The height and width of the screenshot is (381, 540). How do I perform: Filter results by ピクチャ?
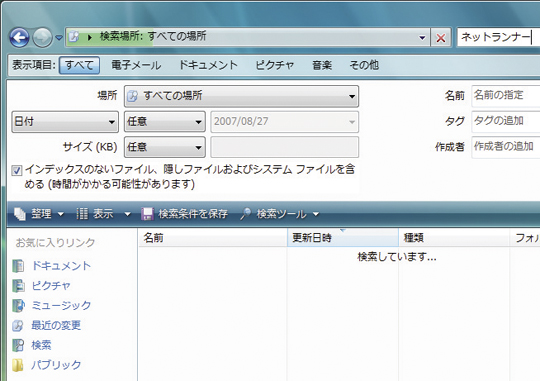tap(274, 65)
